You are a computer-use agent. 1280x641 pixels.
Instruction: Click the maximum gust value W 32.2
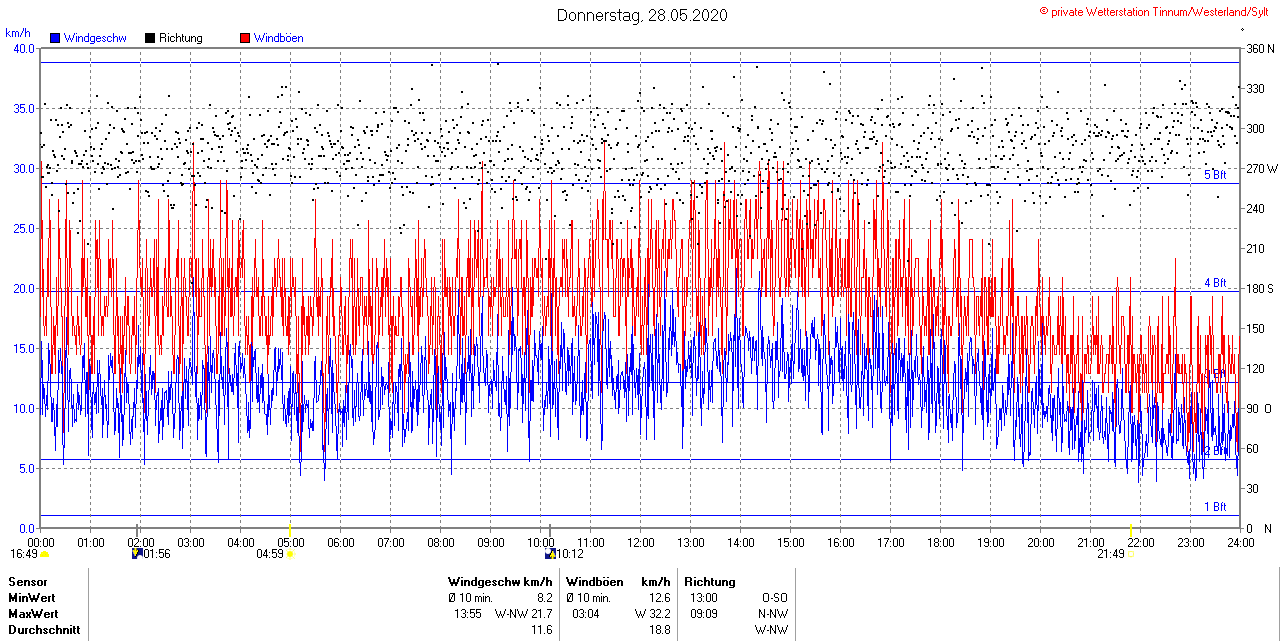tap(652, 613)
